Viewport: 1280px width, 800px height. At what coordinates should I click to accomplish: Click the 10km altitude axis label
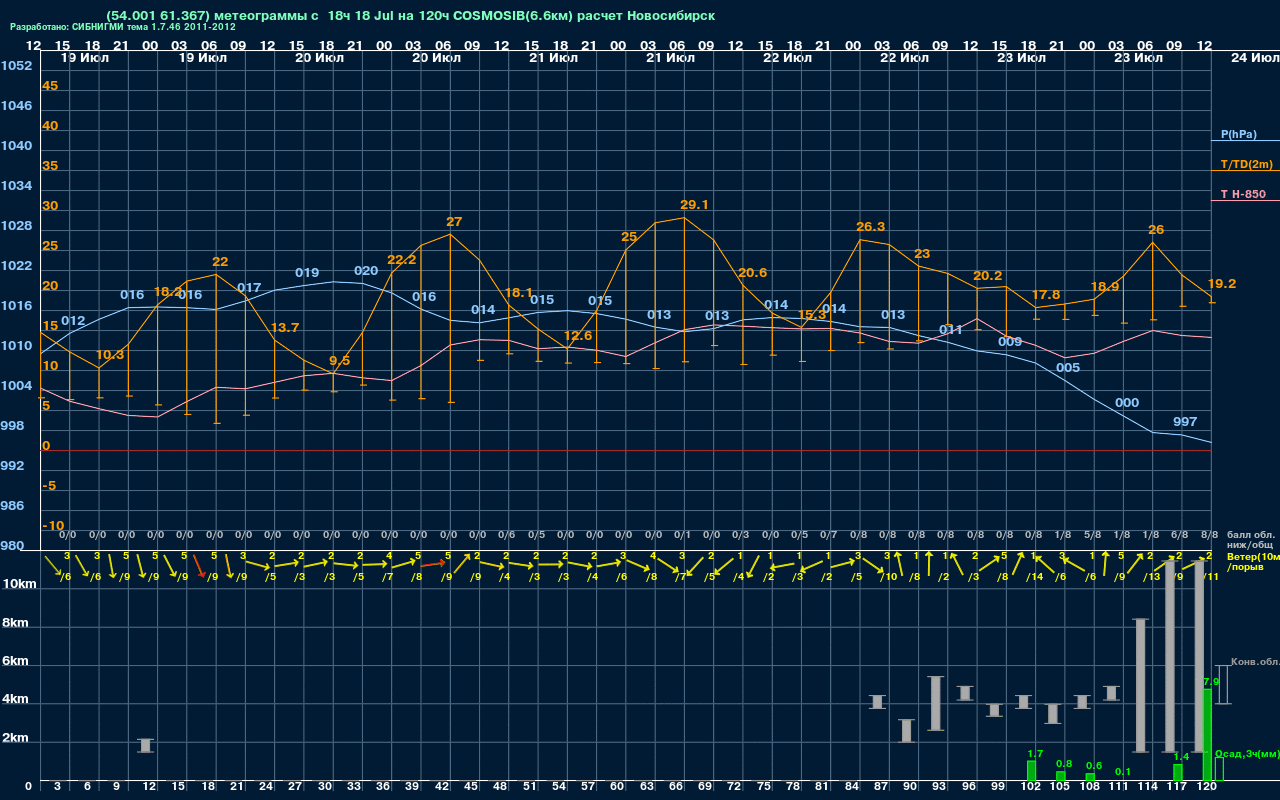tap(17, 584)
